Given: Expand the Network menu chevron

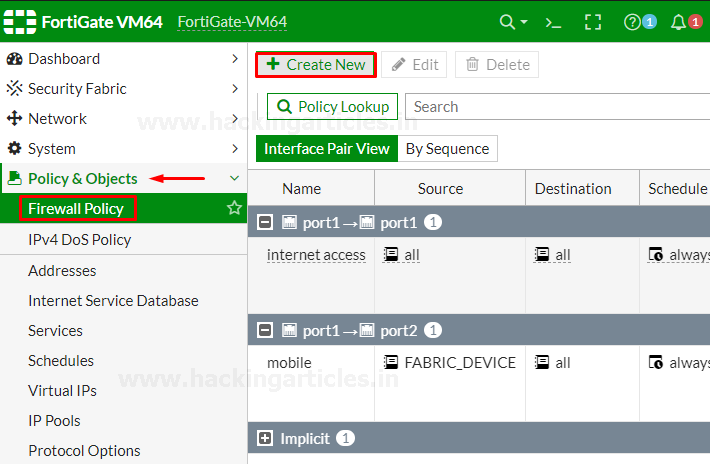Looking at the screenshot, I should tap(235, 119).
